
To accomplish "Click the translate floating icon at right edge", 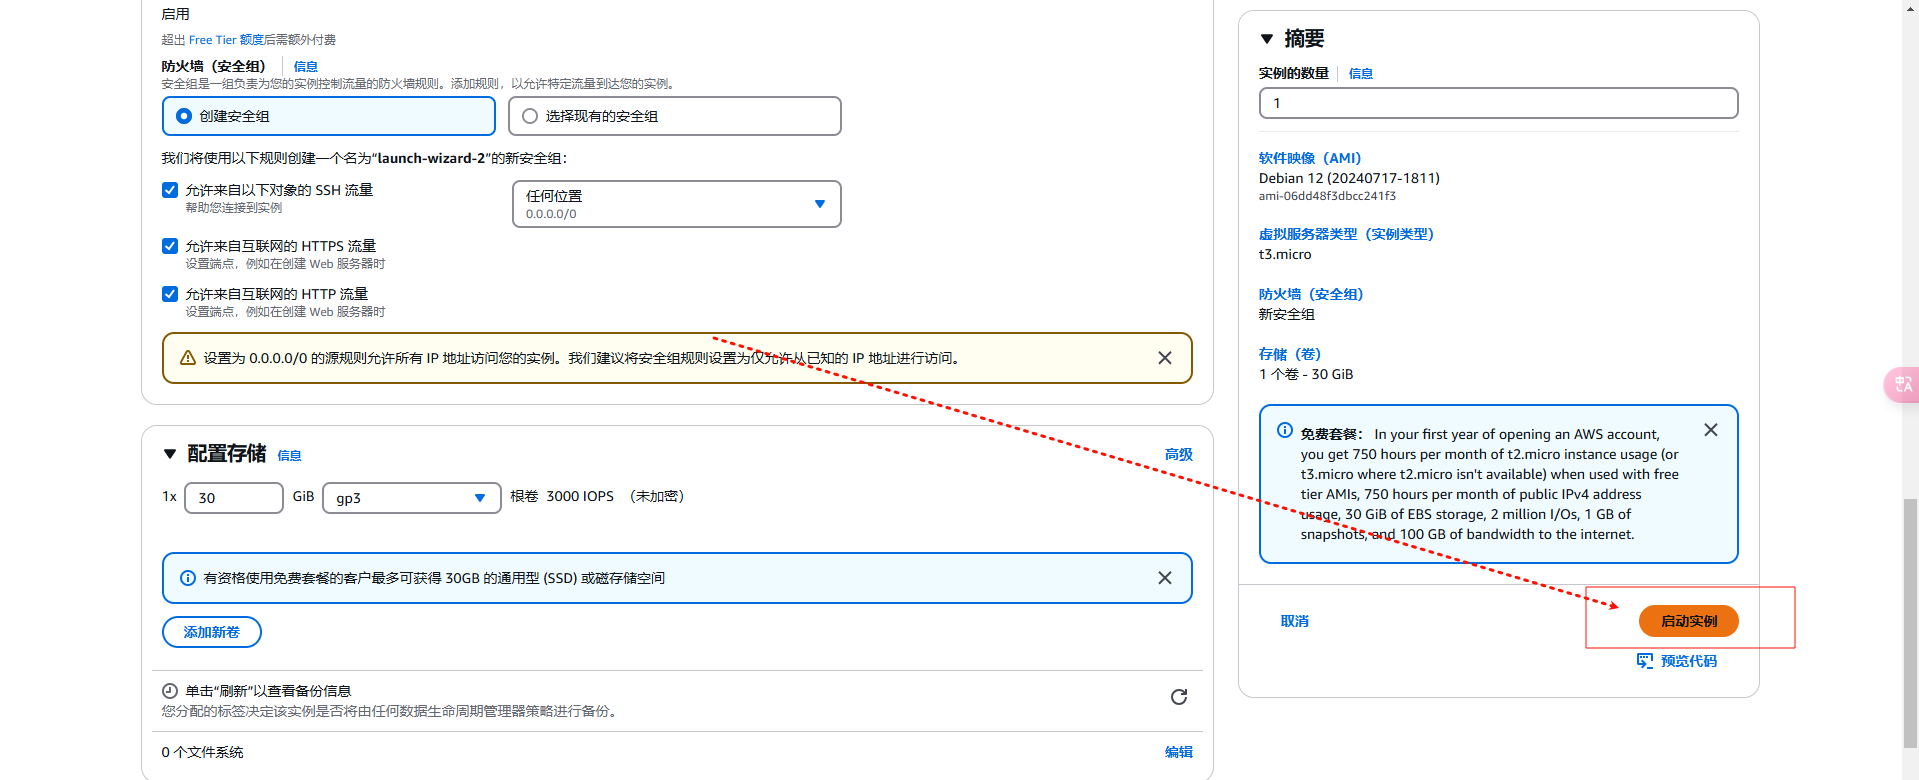I will [x=1901, y=385].
